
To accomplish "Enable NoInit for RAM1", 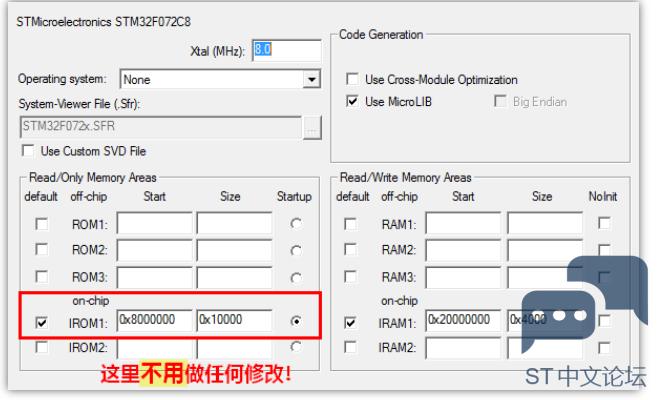I will click(604, 223).
